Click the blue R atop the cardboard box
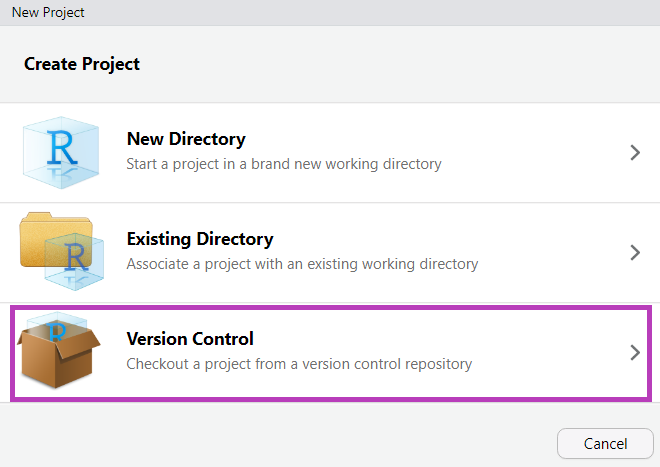The height and width of the screenshot is (467, 660). click(58, 328)
